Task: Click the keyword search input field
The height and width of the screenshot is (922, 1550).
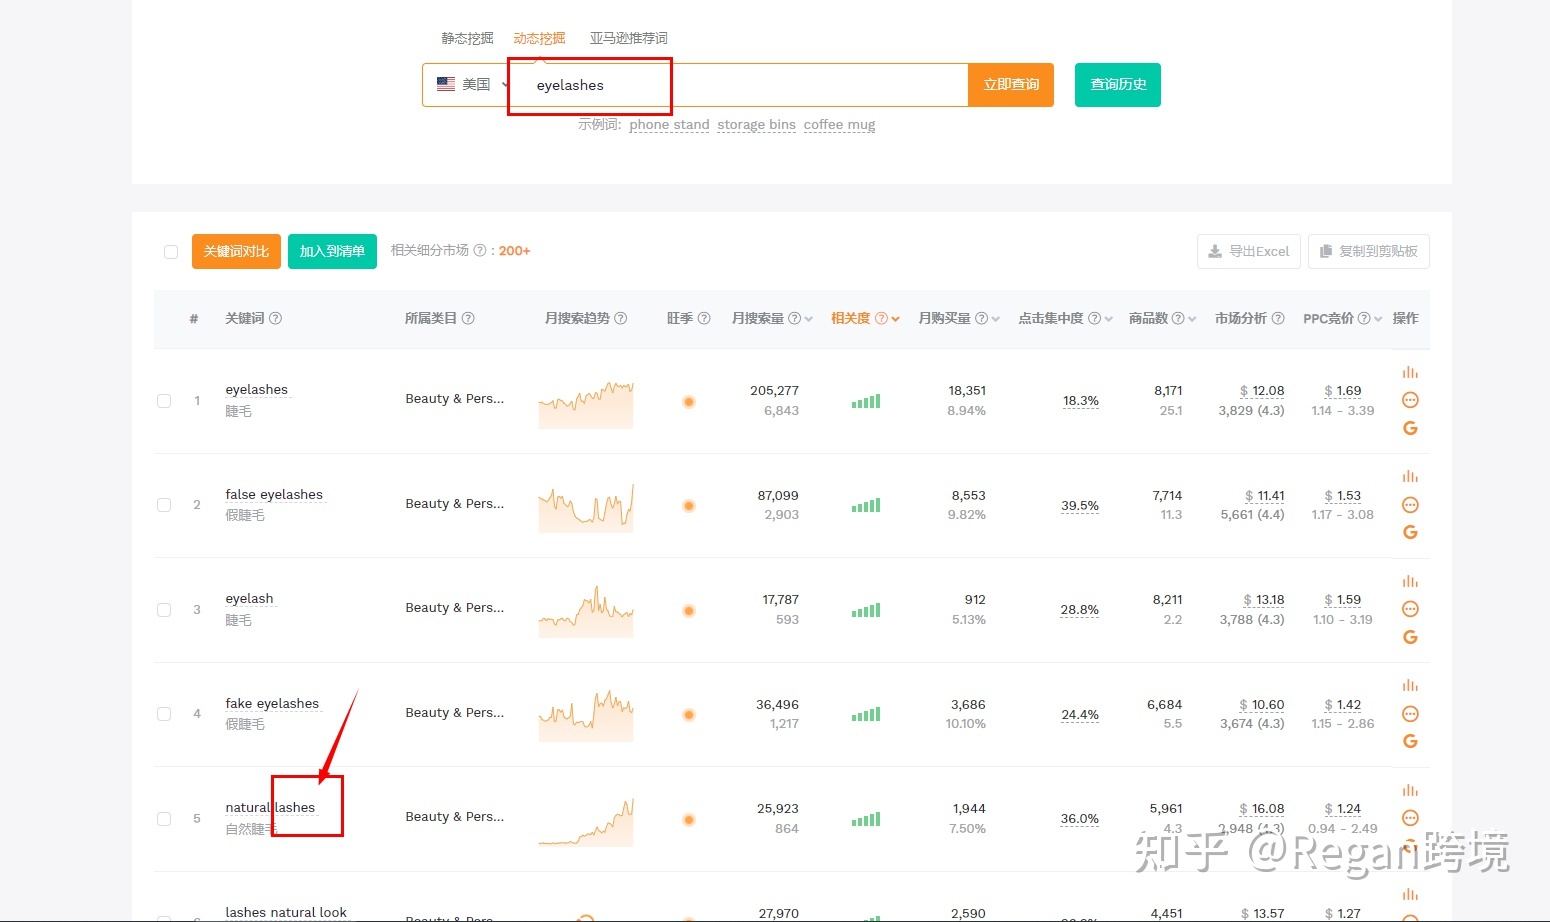Action: [x=740, y=85]
